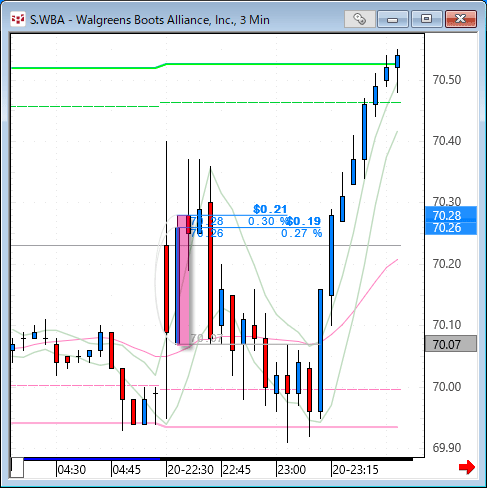Click the 70.50 price scale label

click(x=447, y=80)
